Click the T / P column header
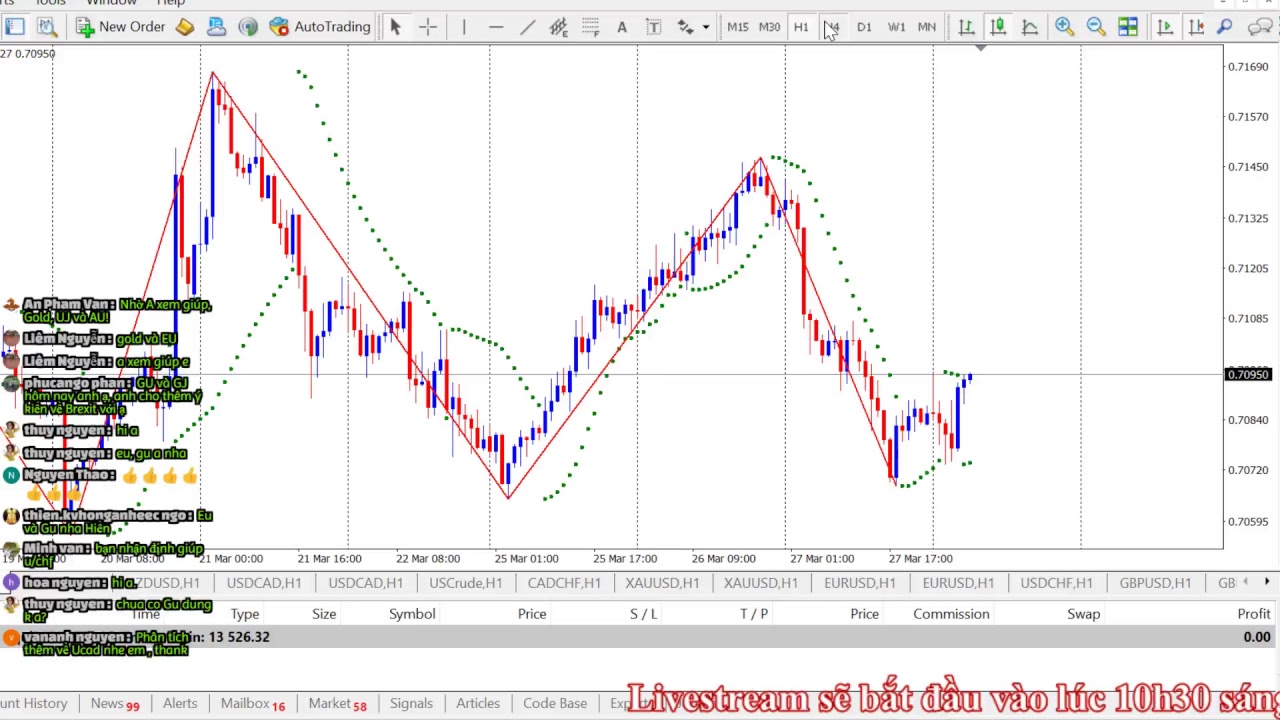This screenshot has width=1280, height=720. click(x=754, y=614)
